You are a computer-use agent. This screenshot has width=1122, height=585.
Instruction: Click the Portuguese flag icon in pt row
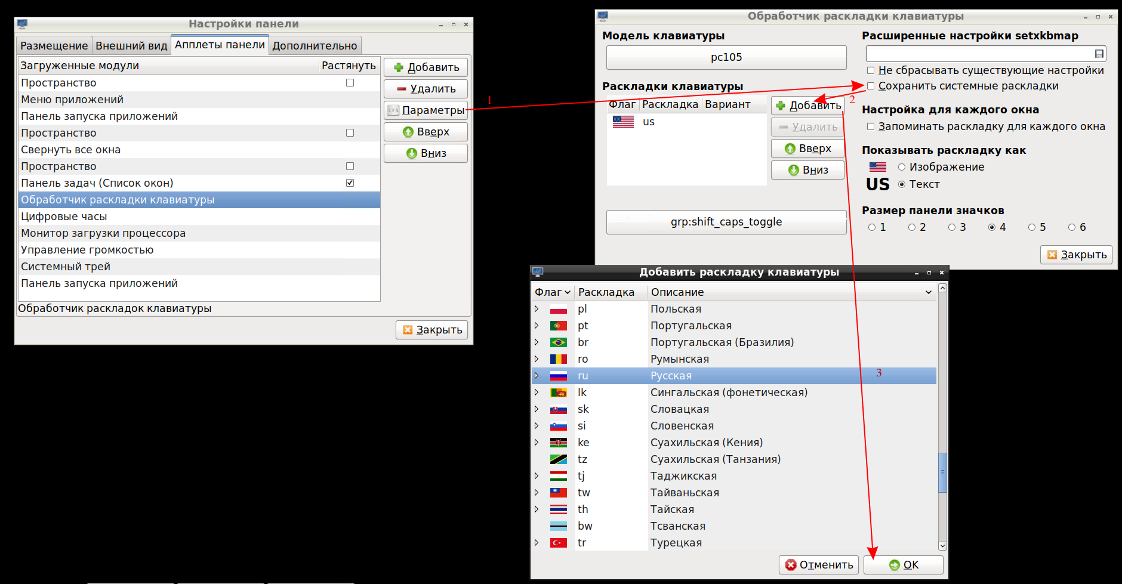pyautogui.click(x=558, y=326)
